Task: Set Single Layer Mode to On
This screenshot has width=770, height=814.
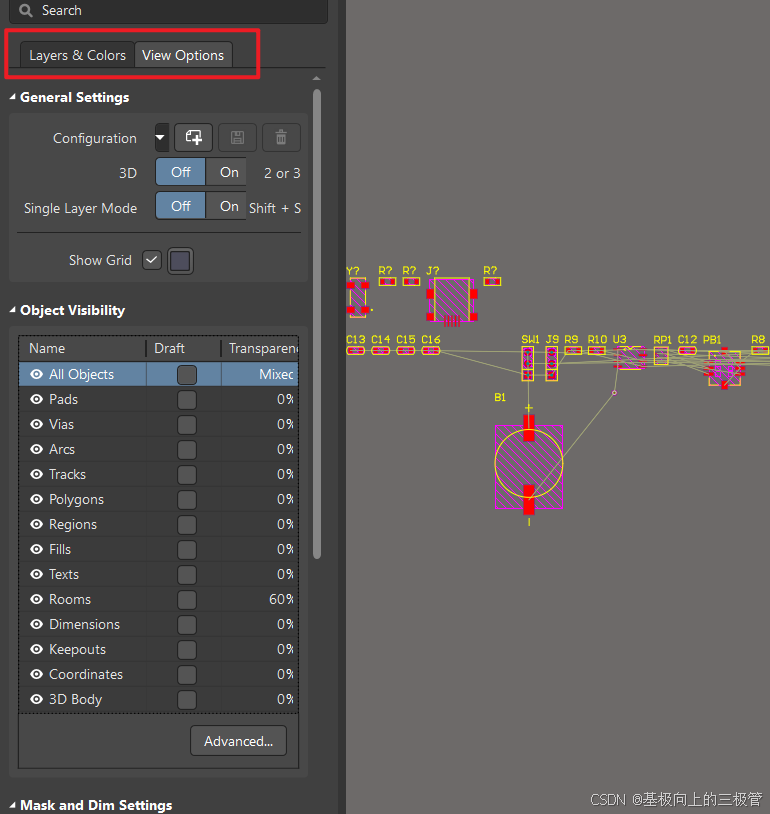Action: 226,206
